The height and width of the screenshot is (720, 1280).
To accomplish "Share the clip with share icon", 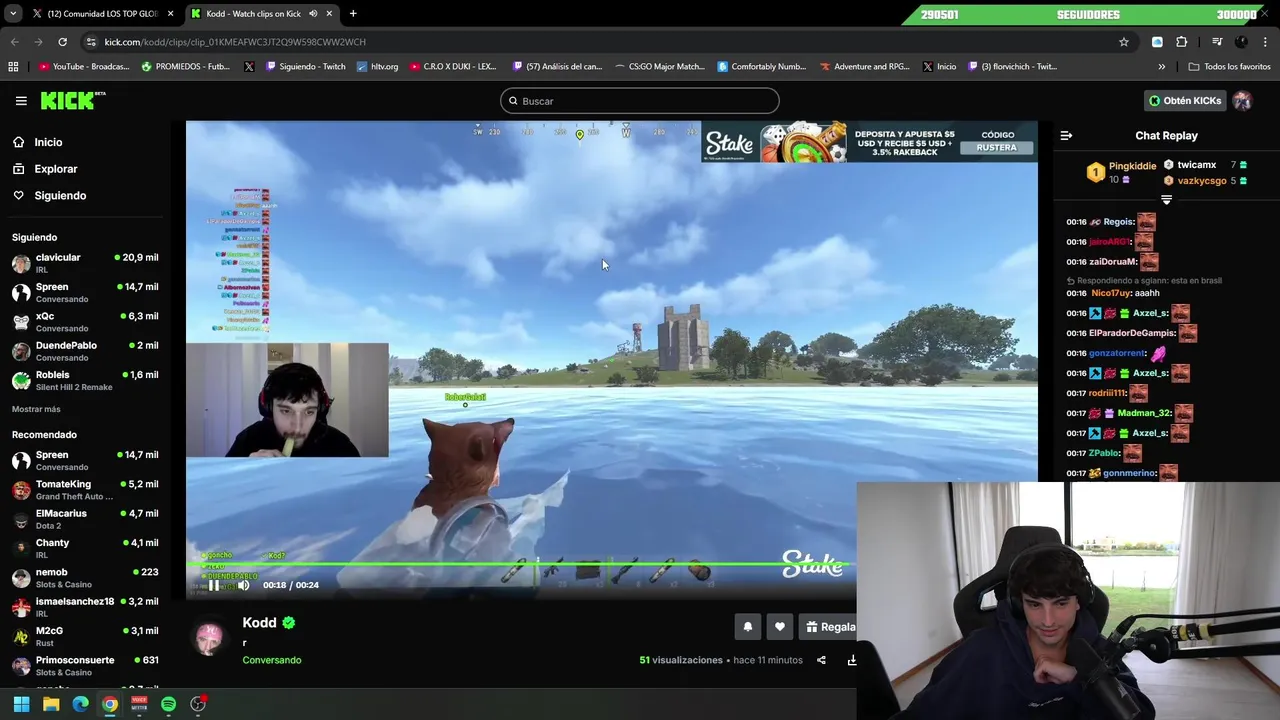I will pos(821,660).
